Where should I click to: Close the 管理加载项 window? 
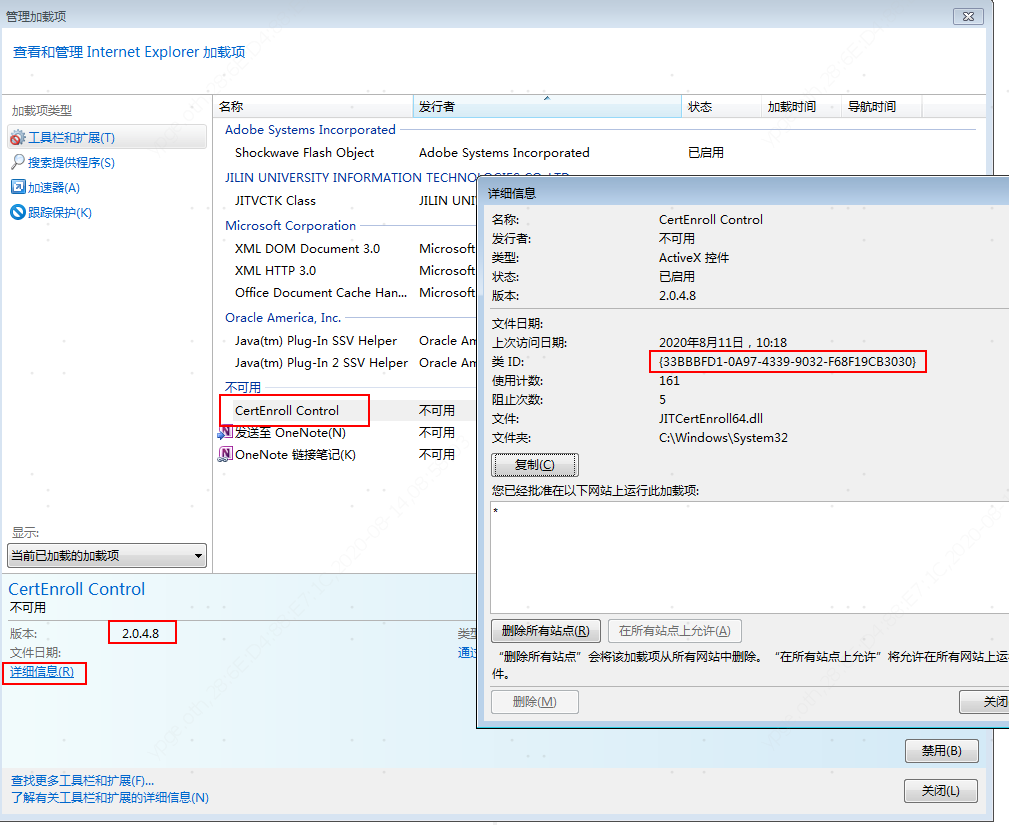coord(968,17)
